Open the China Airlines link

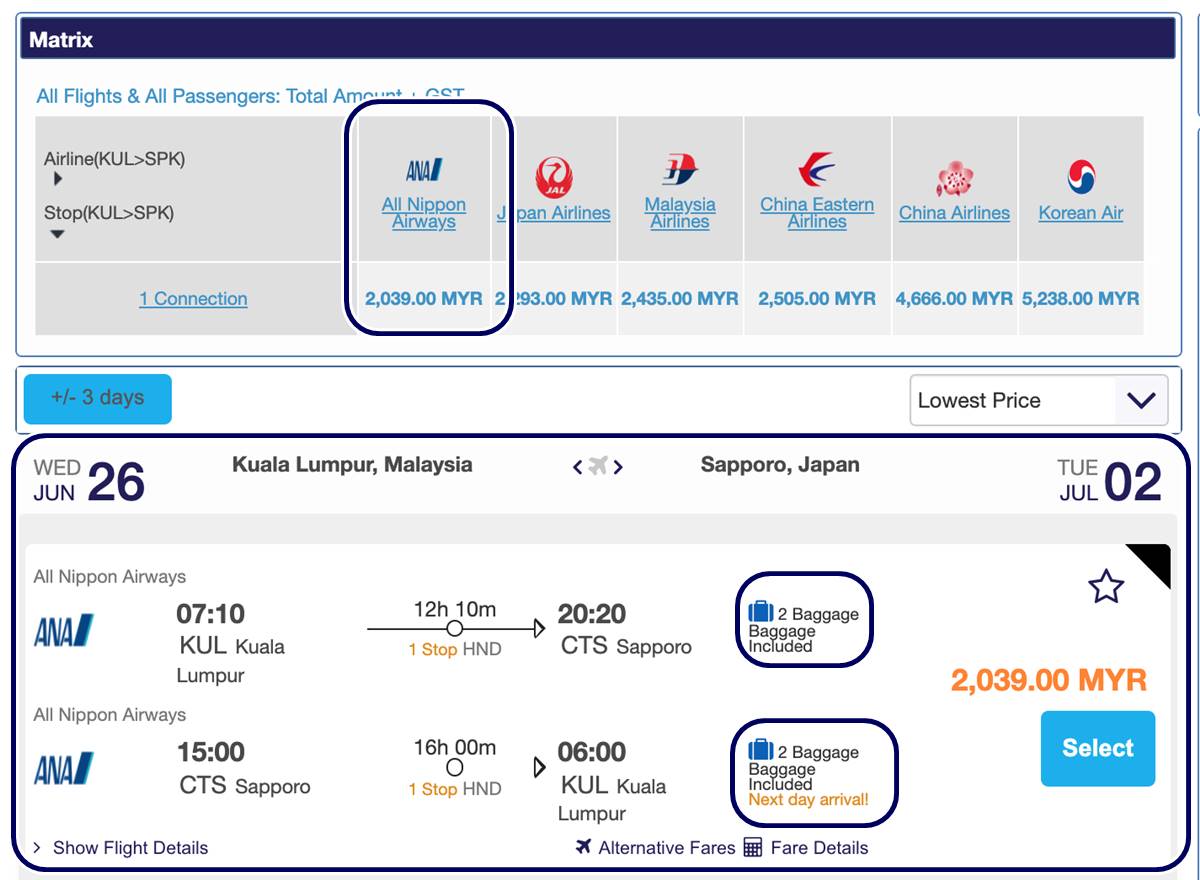tap(954, 213)
